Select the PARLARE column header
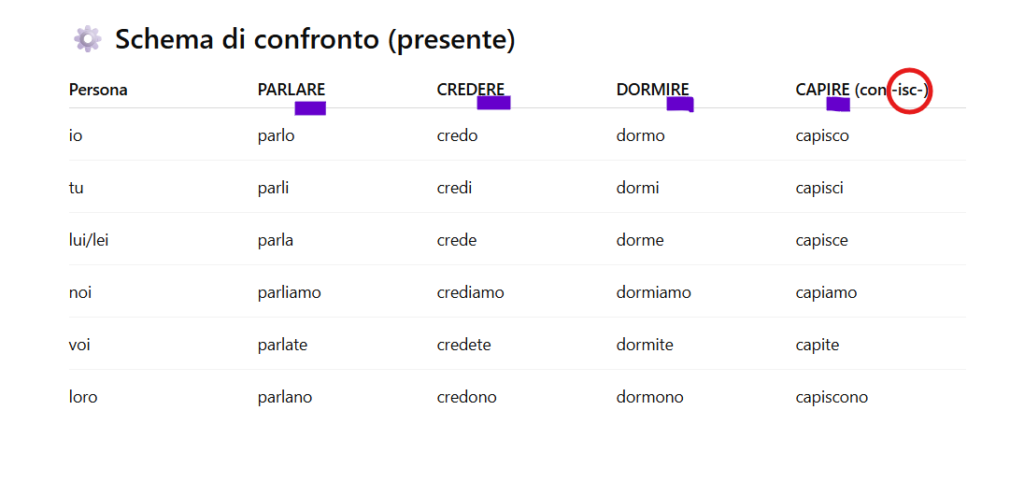This screenshot has width=1024, height=481. click(x=291, y=90)
